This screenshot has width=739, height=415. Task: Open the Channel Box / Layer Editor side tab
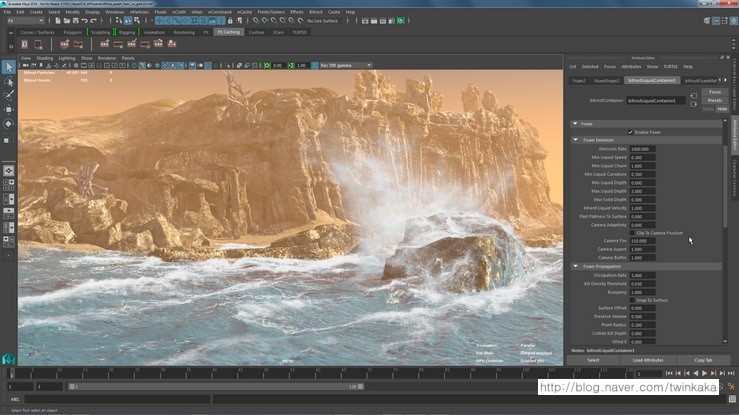[x=734, y=85]
